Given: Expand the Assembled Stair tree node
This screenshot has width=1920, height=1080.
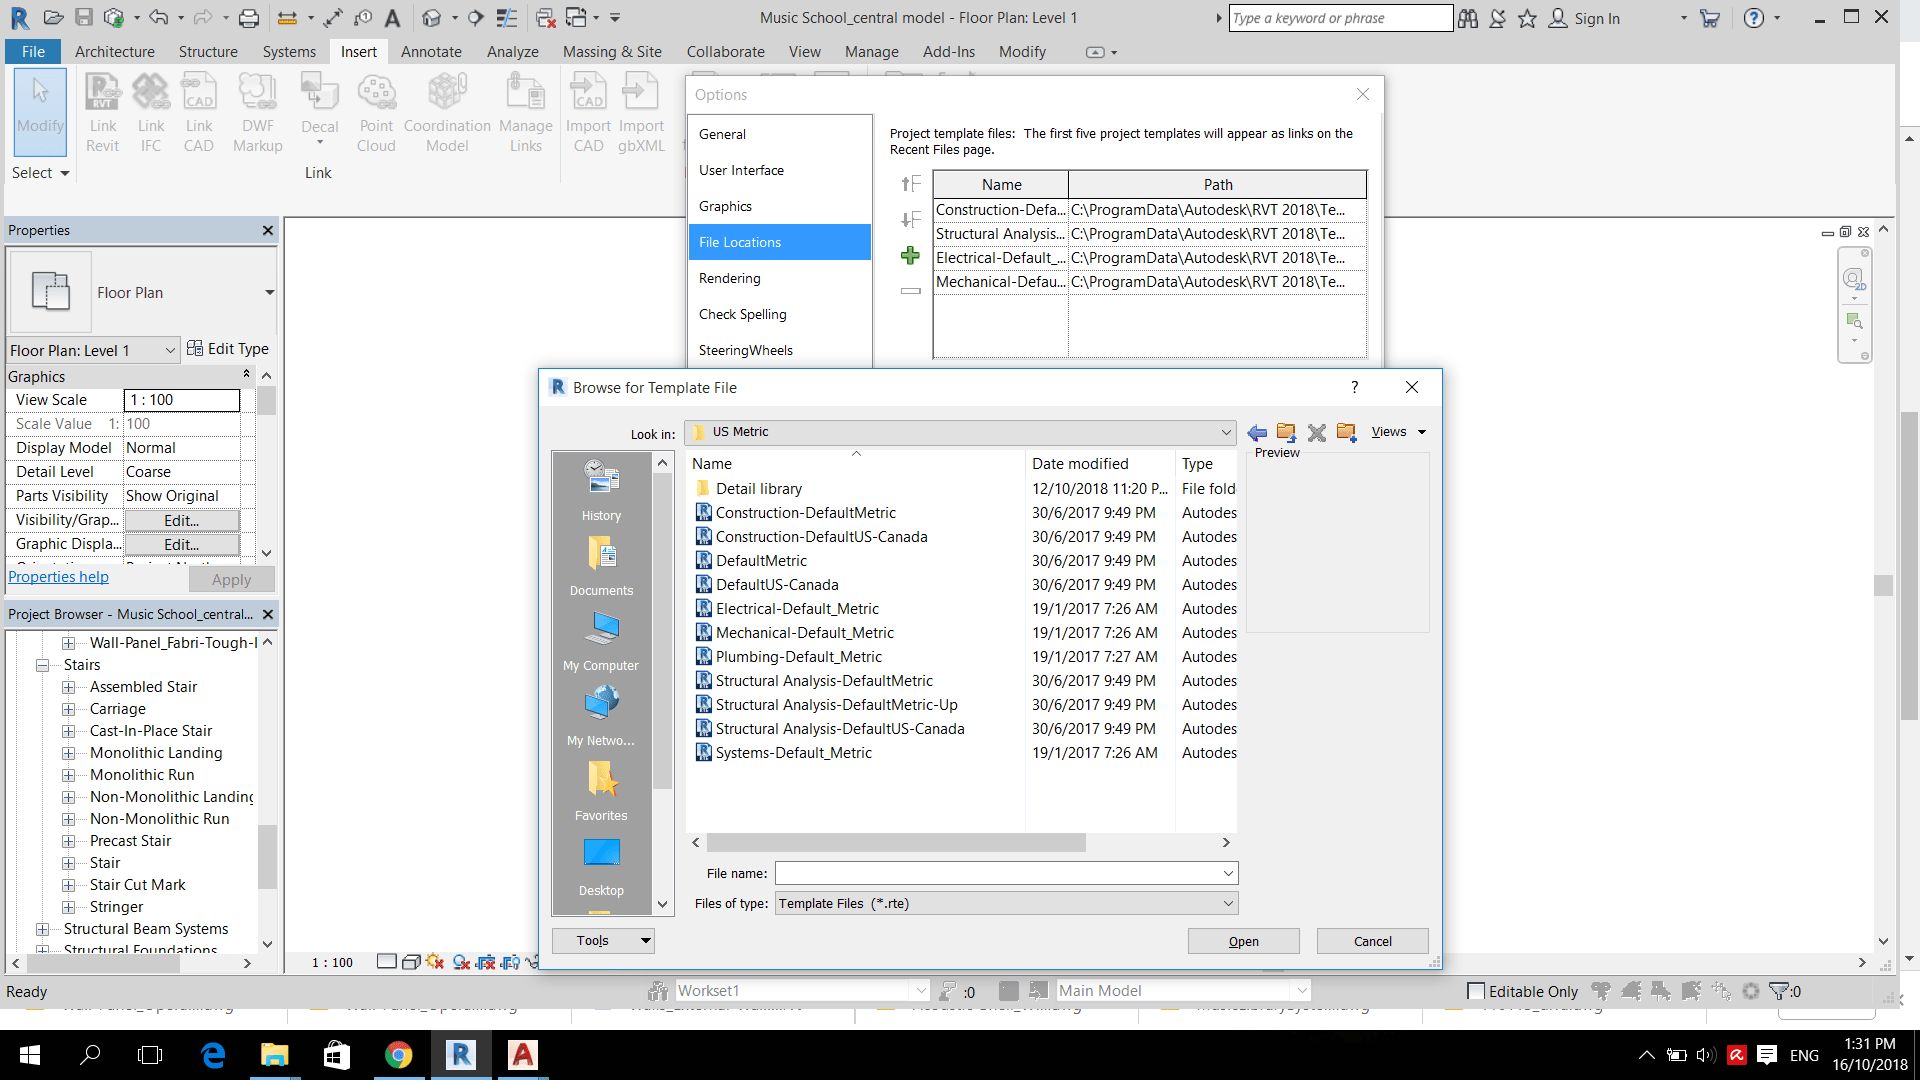Looking at the screenshot, I should pyautogui.click(x=68, y=687).
